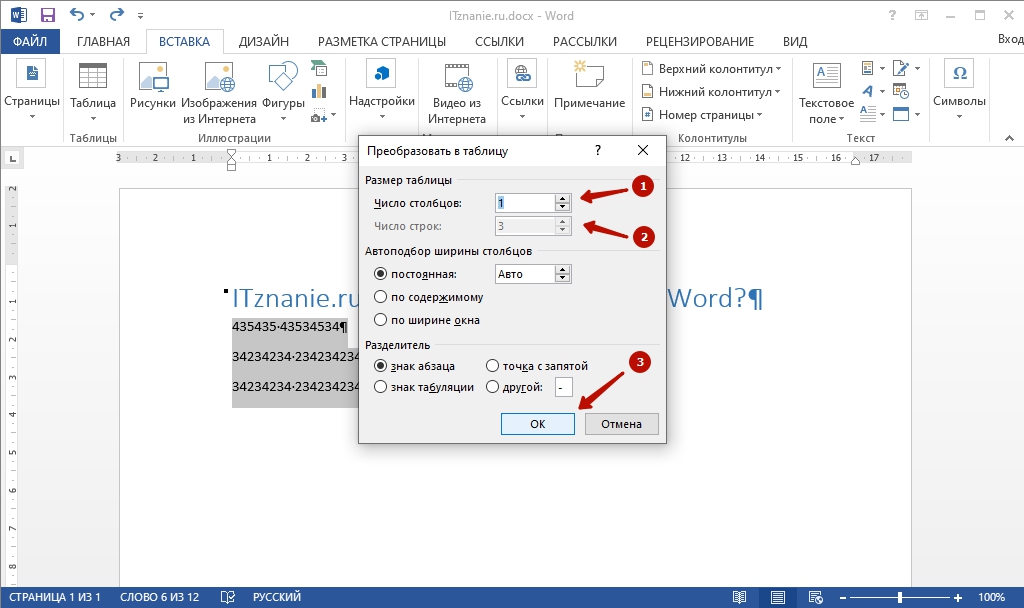
Task: Click the Save icon in Quick Access
Action: 48,15
